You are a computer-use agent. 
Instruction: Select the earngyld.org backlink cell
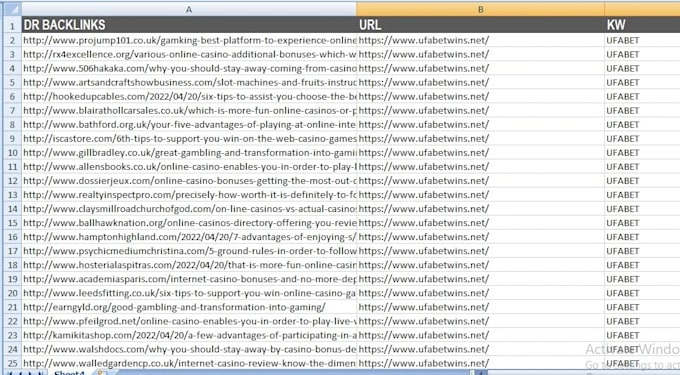[x=189, y=307]
